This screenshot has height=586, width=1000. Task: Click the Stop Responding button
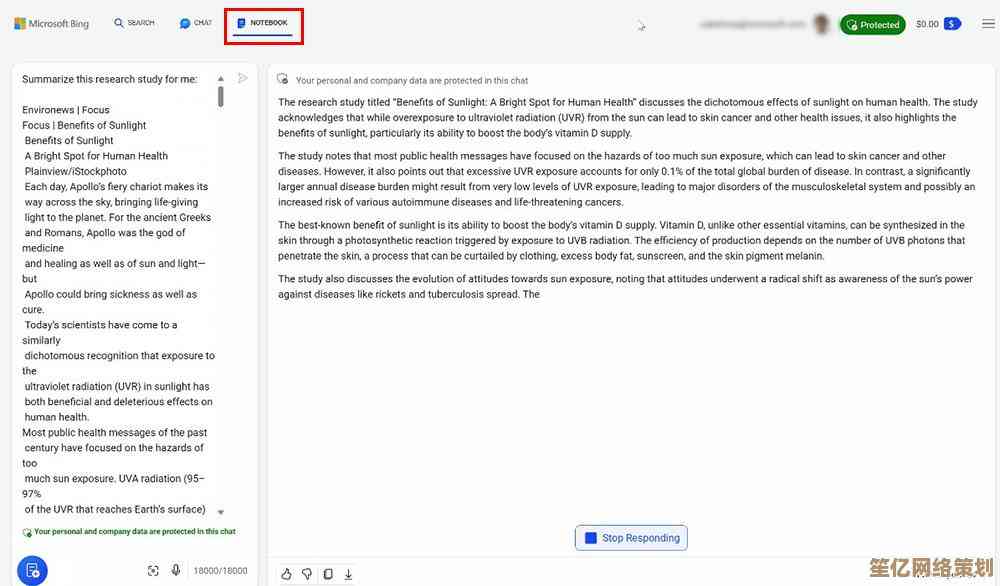631,538
